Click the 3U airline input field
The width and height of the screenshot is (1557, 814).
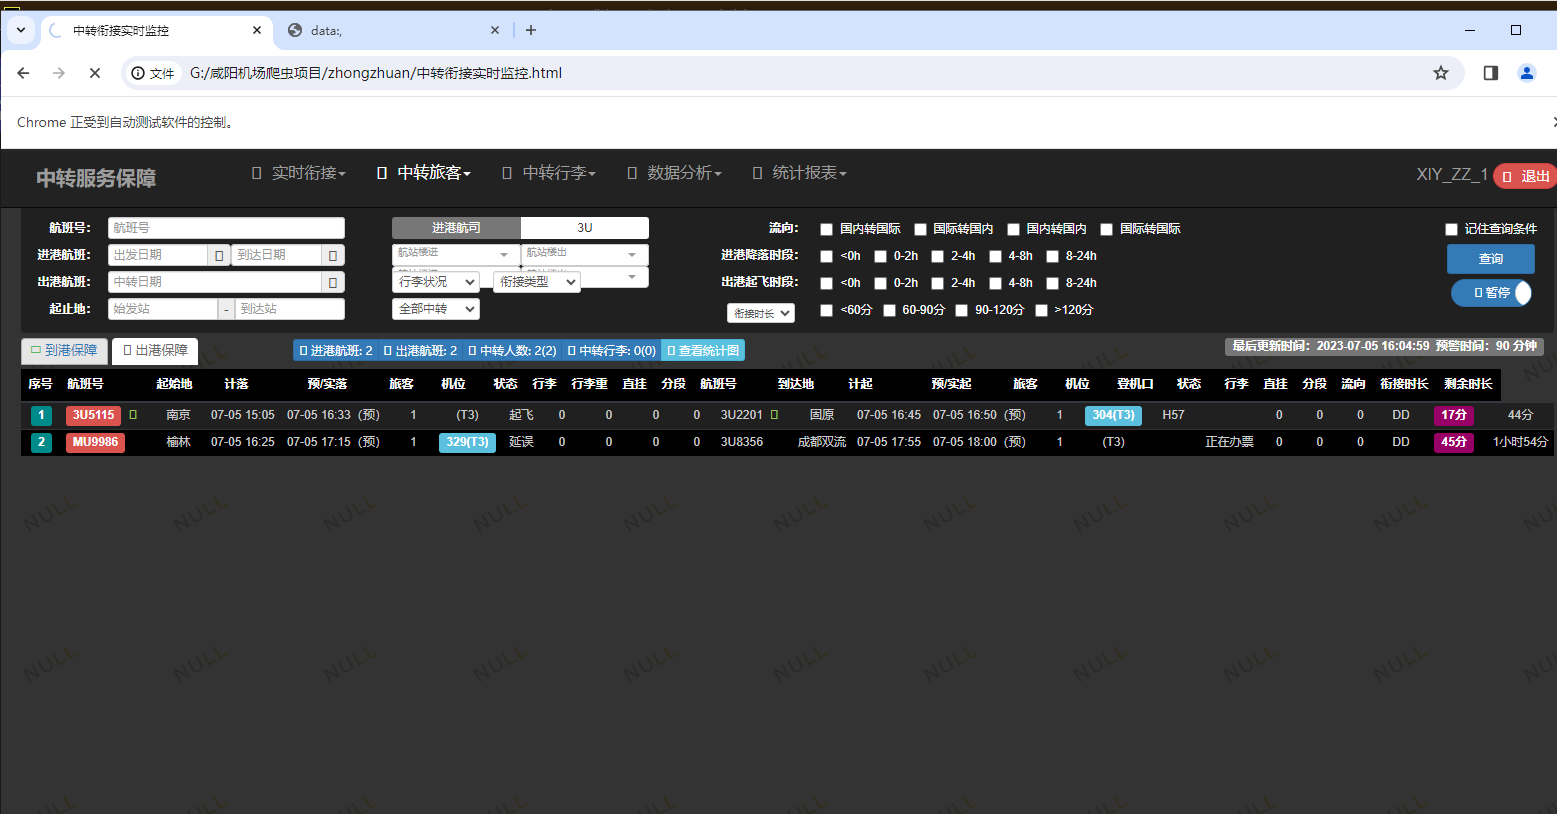tap(585, 228)
